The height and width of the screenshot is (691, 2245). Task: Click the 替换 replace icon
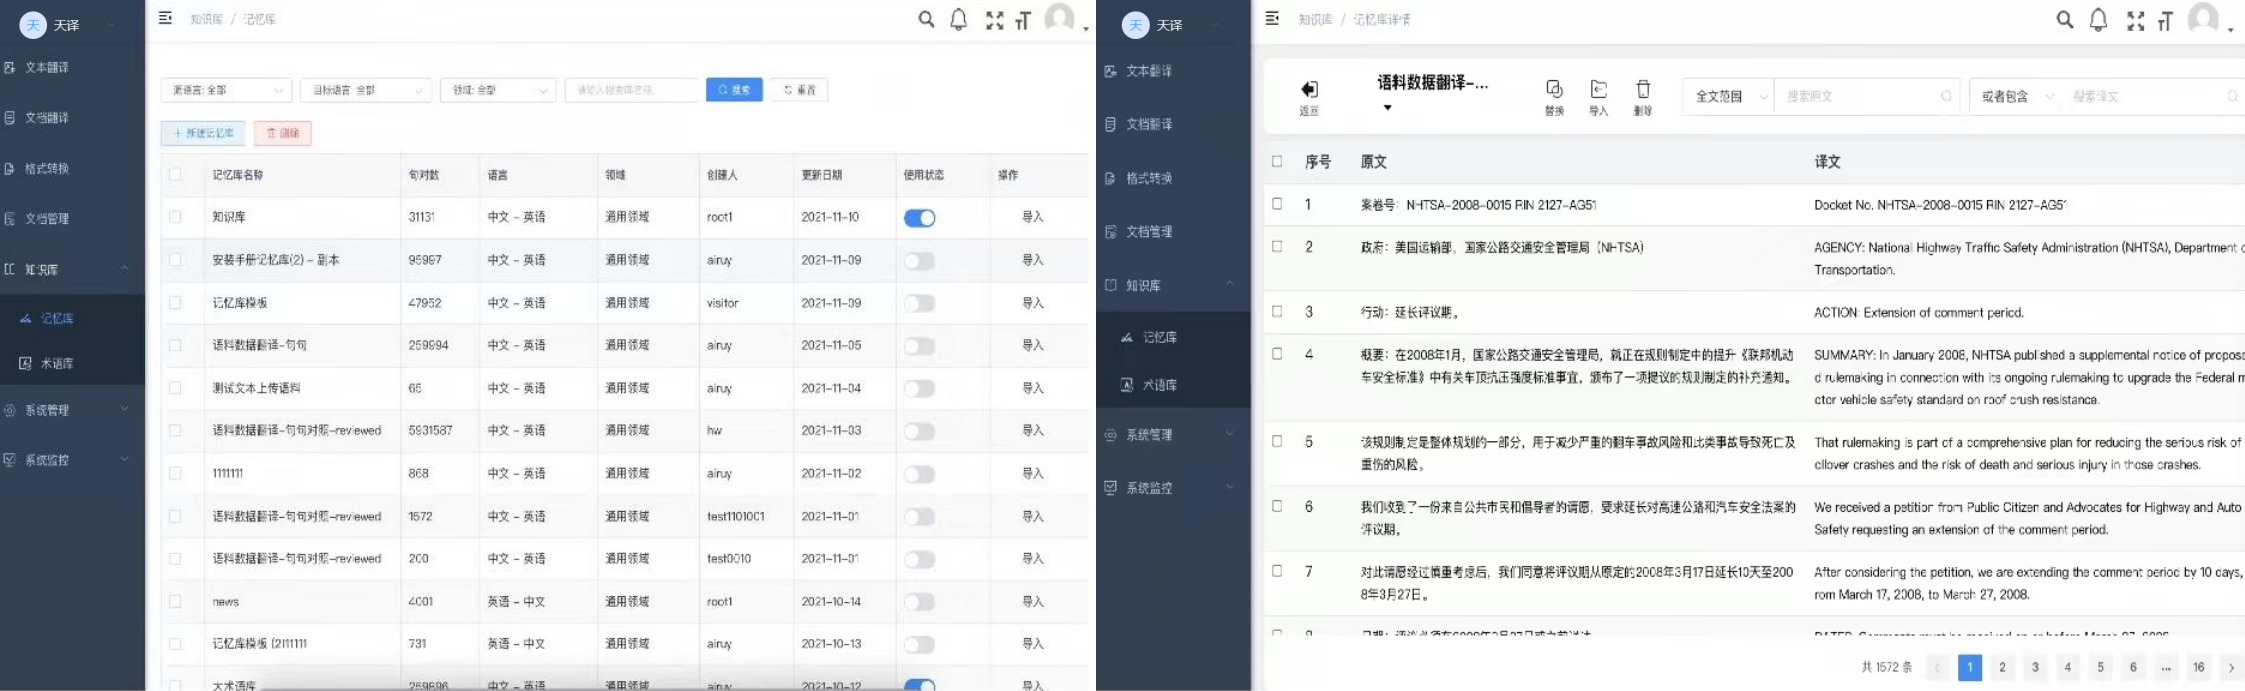click(x=1554, y=89)
